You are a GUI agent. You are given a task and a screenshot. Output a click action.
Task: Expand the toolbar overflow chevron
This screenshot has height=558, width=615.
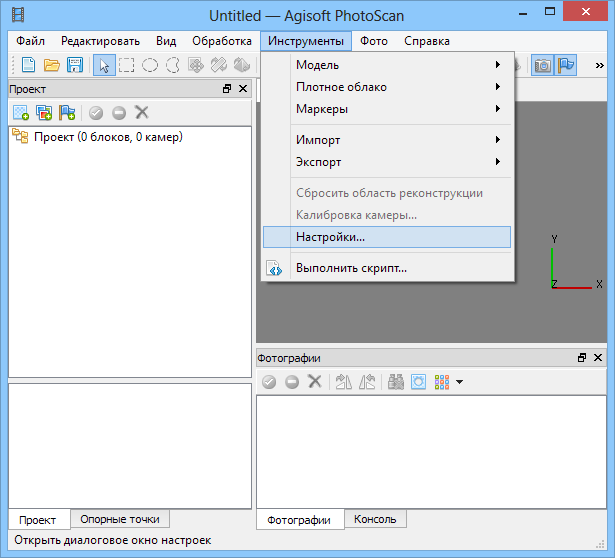(x=599, y=65)
